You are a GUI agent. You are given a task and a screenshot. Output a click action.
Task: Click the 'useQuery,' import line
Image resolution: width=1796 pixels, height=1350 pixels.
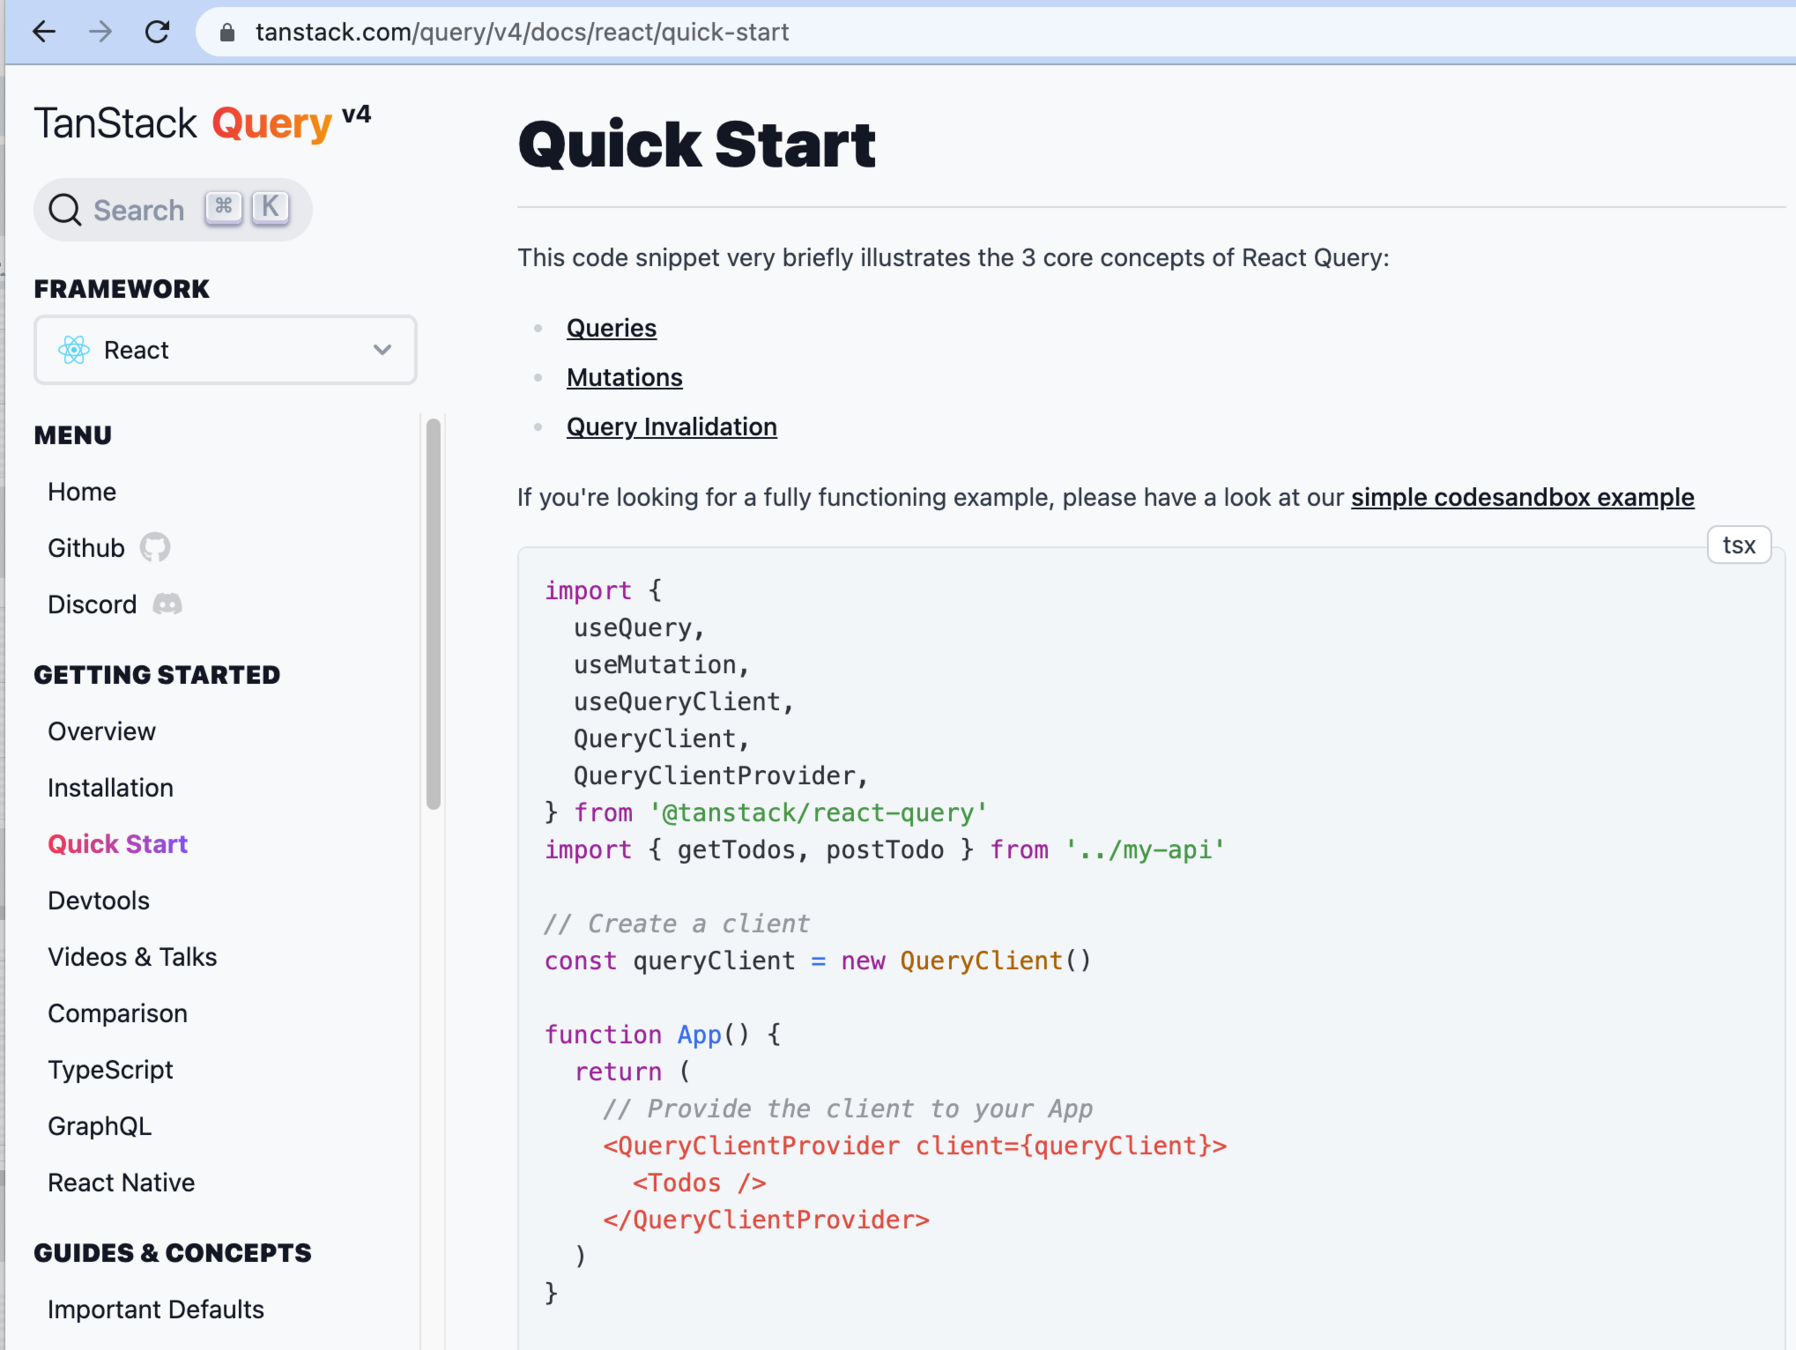640,628
